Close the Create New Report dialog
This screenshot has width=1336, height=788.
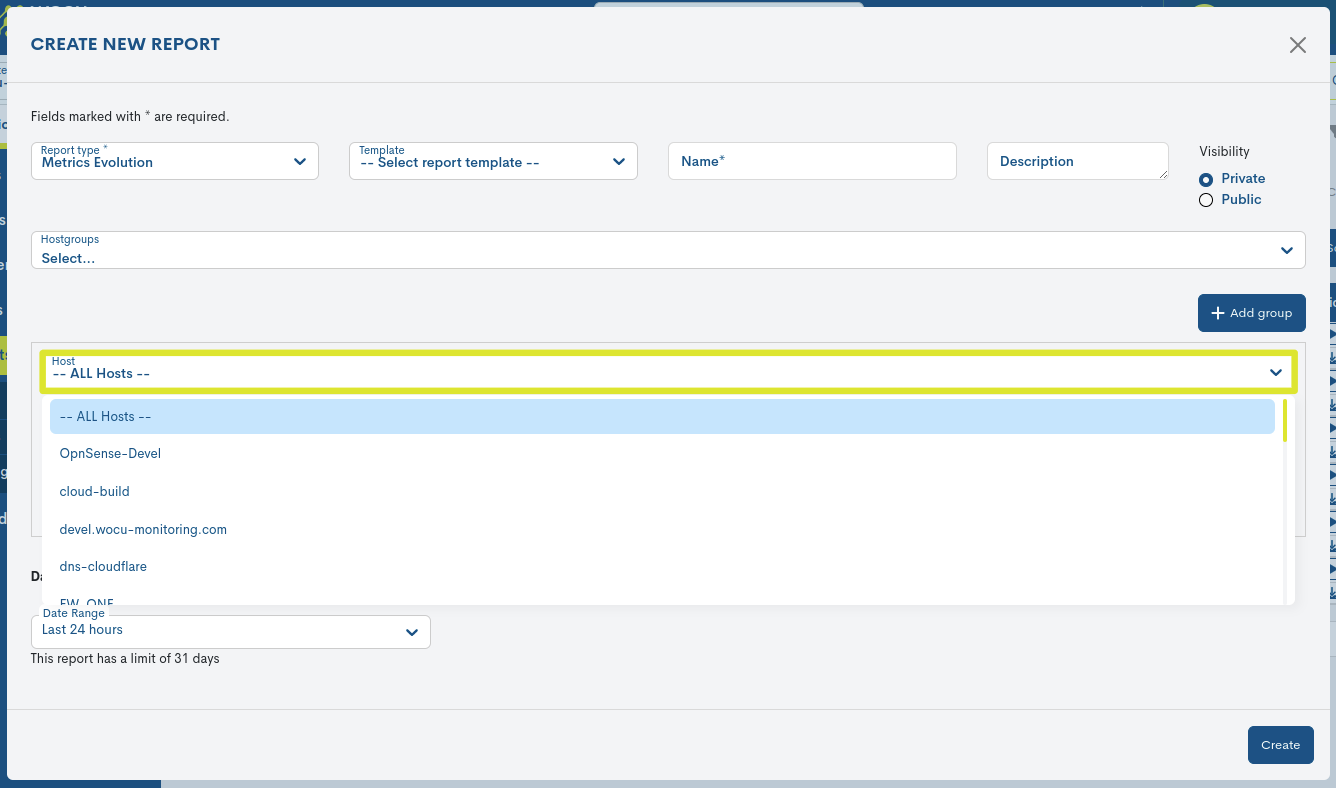click(x=1297, y=45)
